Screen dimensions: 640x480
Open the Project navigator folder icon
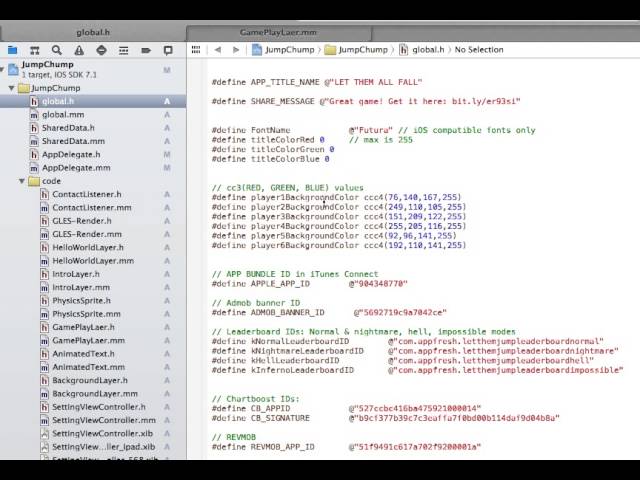tap(13, 50)
